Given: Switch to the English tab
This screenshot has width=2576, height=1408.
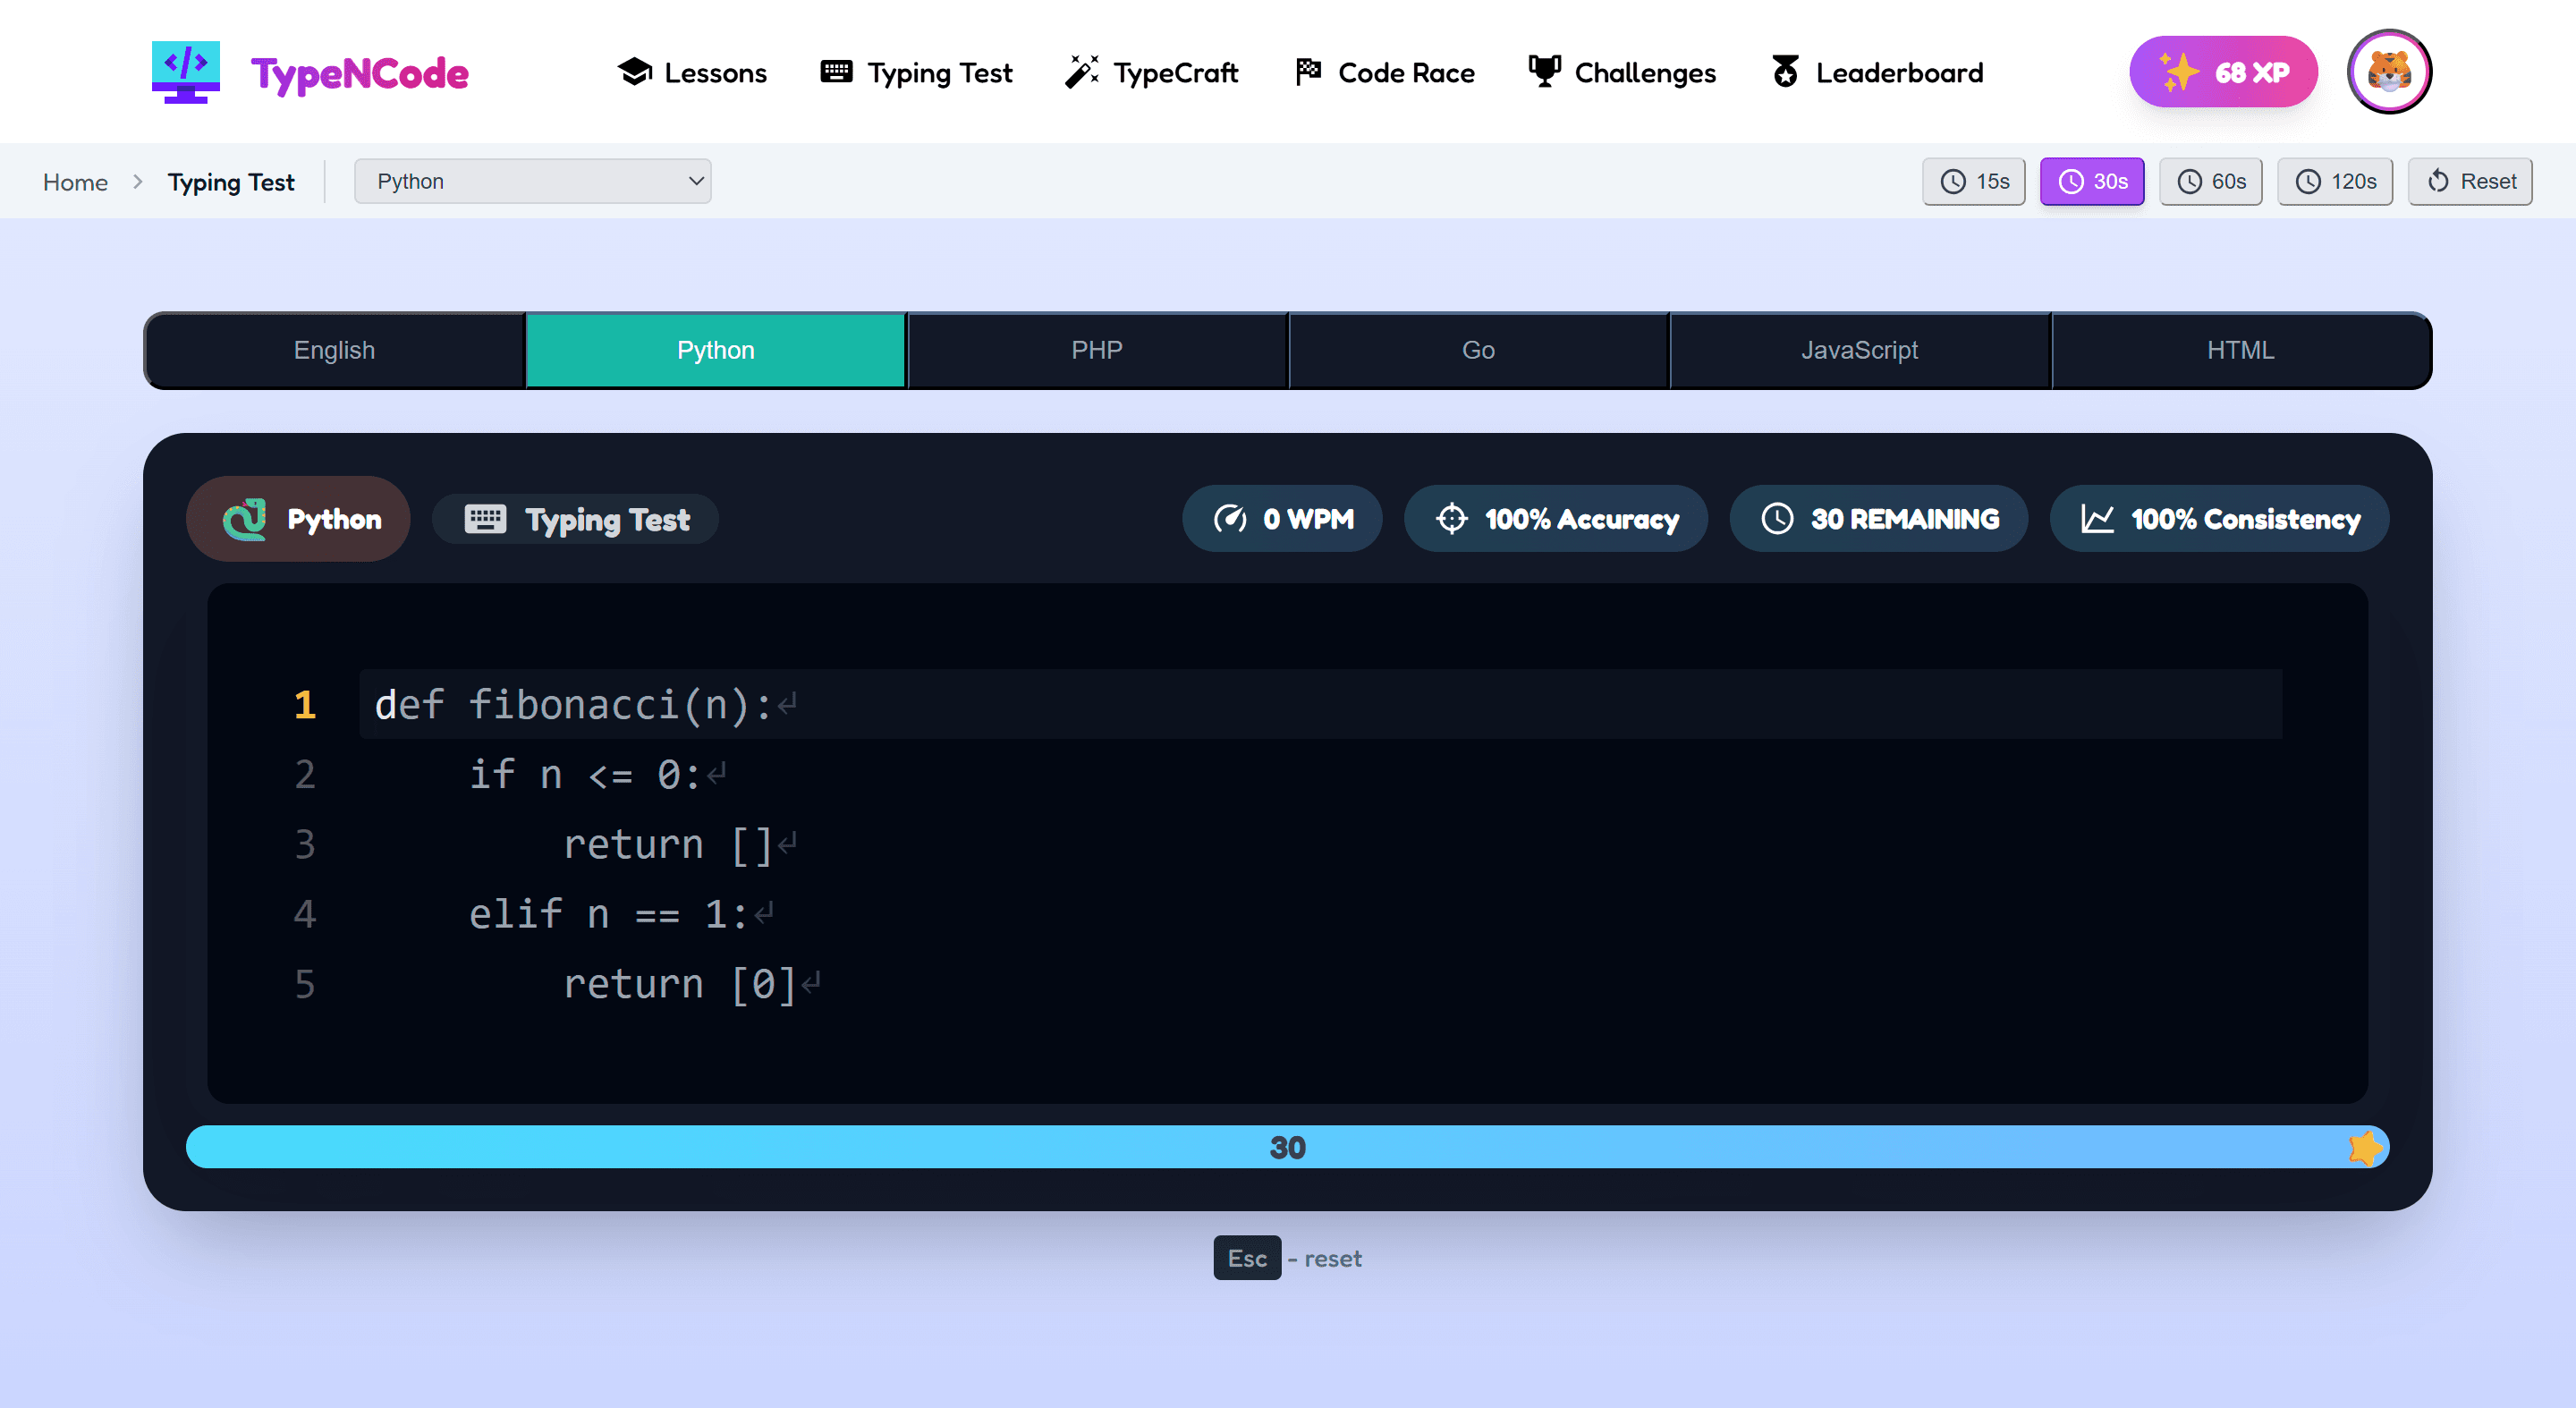Looking at the screenshot, I should click(x=334, y=349).
